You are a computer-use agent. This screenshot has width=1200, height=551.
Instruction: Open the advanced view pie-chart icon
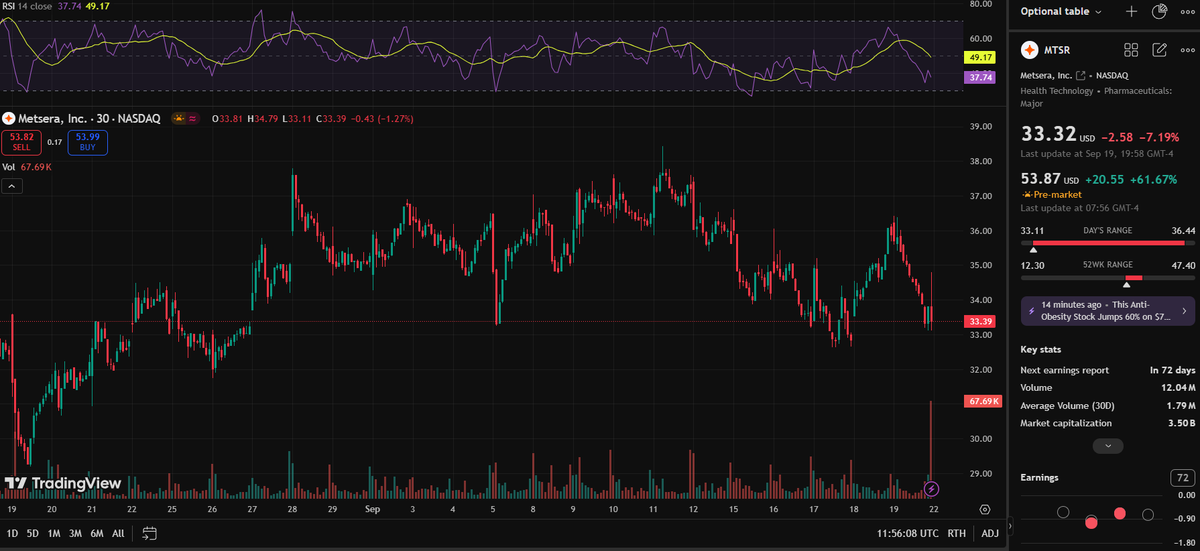(1160, 12)
